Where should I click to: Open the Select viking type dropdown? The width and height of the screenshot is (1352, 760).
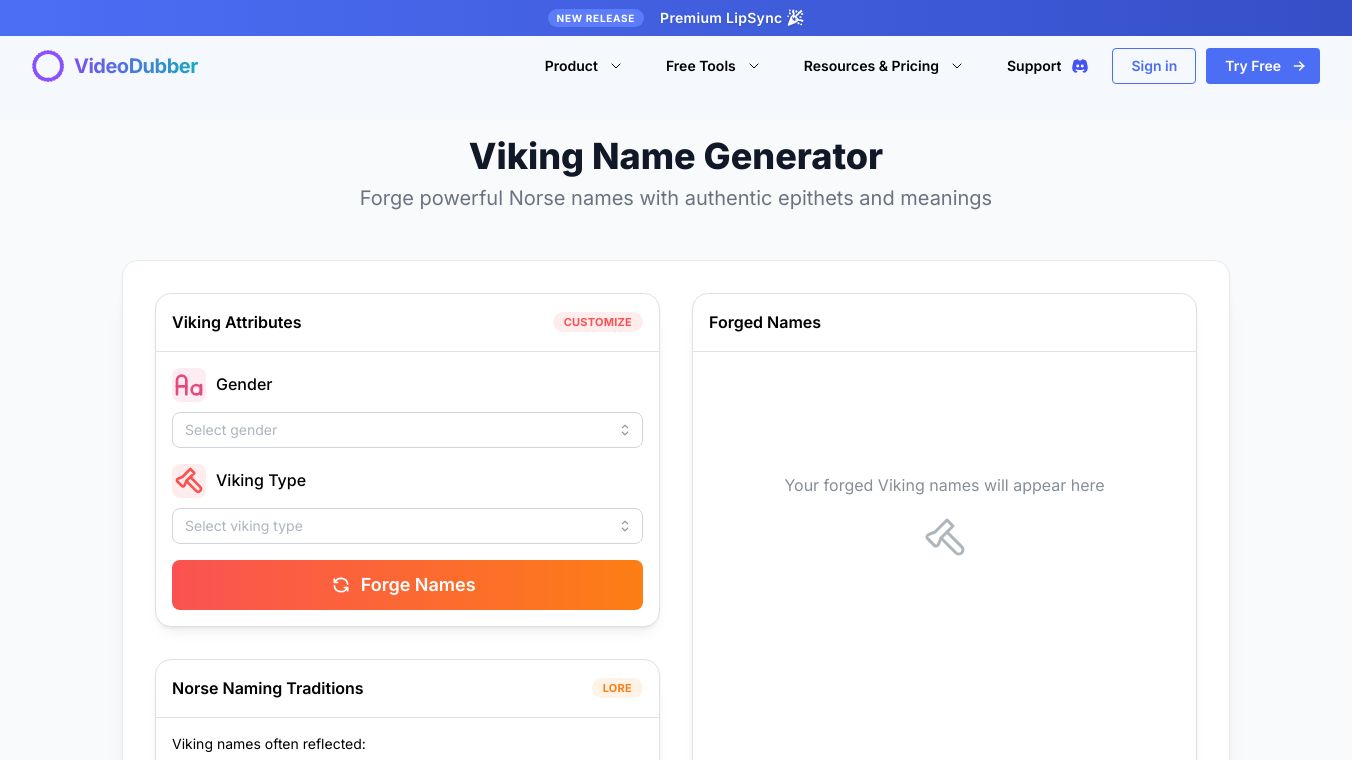tap(407, 526)
